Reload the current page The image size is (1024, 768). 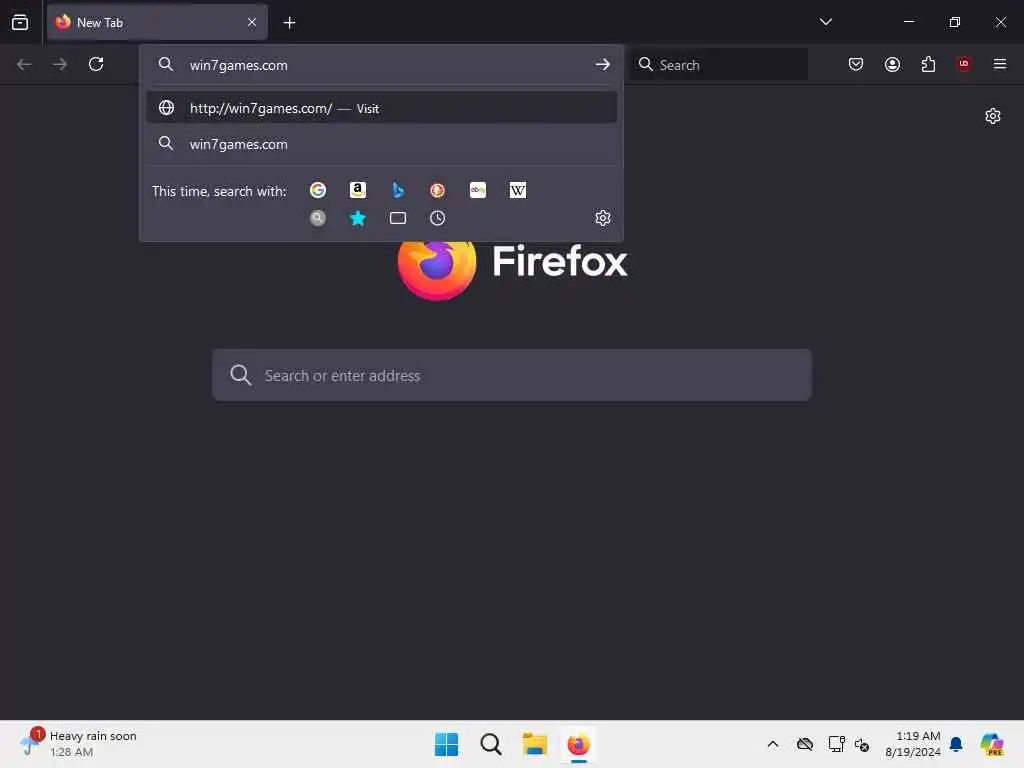(x=96, y=64)
